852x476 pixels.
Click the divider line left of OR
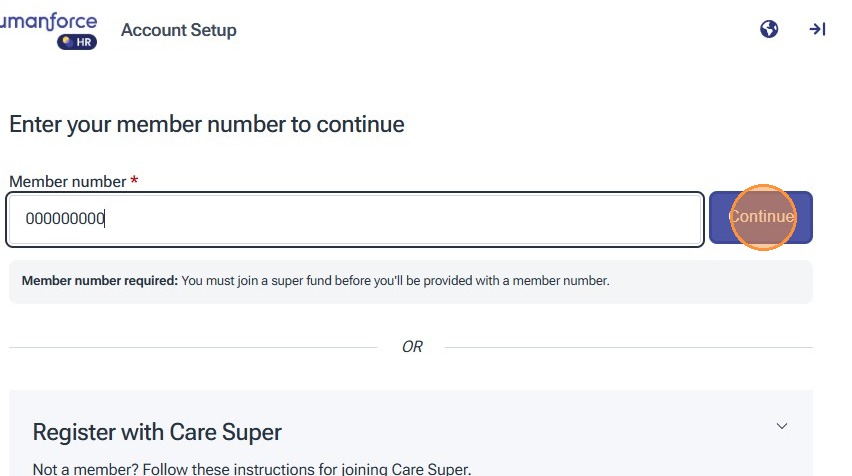190,347
